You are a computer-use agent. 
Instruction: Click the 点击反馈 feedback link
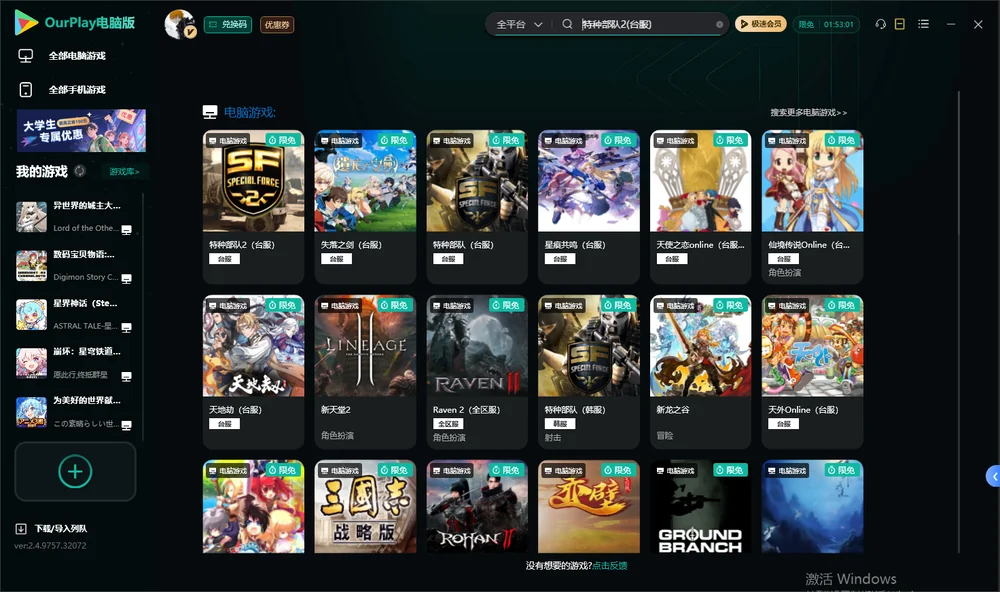click(610, 565)
